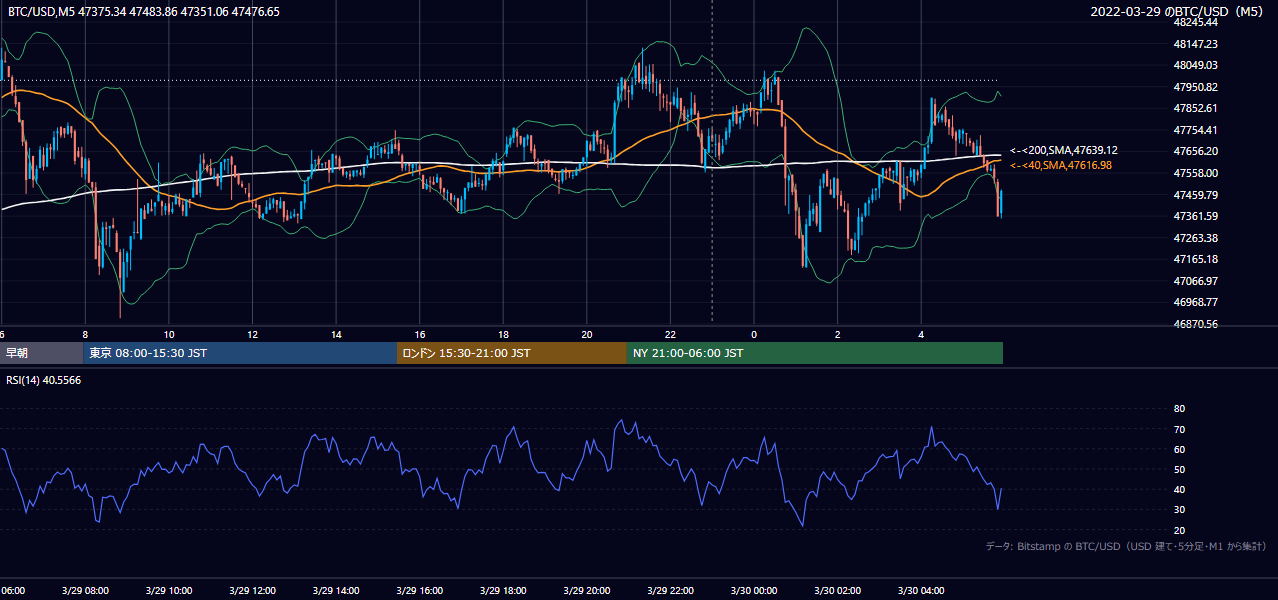Image resolution: width=1278 pixels, height=600 pixels.
Task: Click hour label 14 under price chart
Action: 336,334
